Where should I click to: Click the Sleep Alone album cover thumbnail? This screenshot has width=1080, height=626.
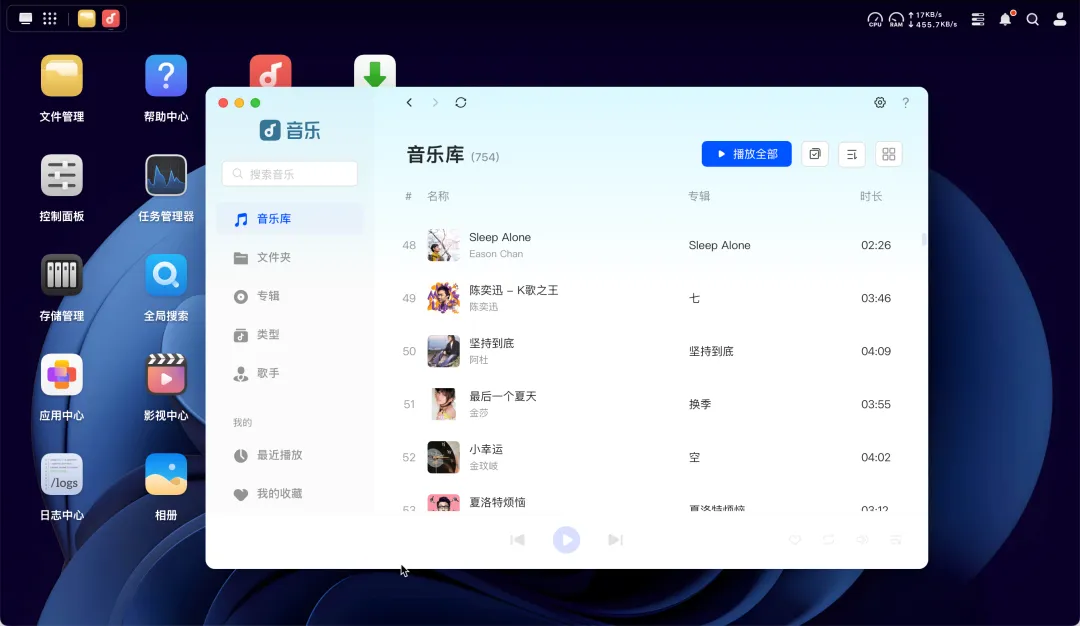(x=444, y=245)
